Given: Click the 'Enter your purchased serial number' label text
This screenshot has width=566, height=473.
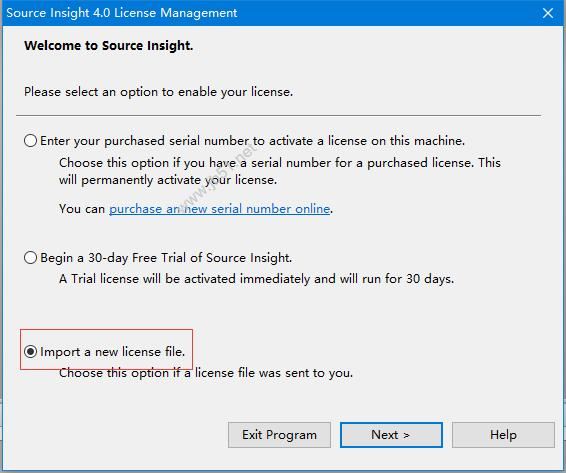Looking at the screenshot, I should [252, 141].
